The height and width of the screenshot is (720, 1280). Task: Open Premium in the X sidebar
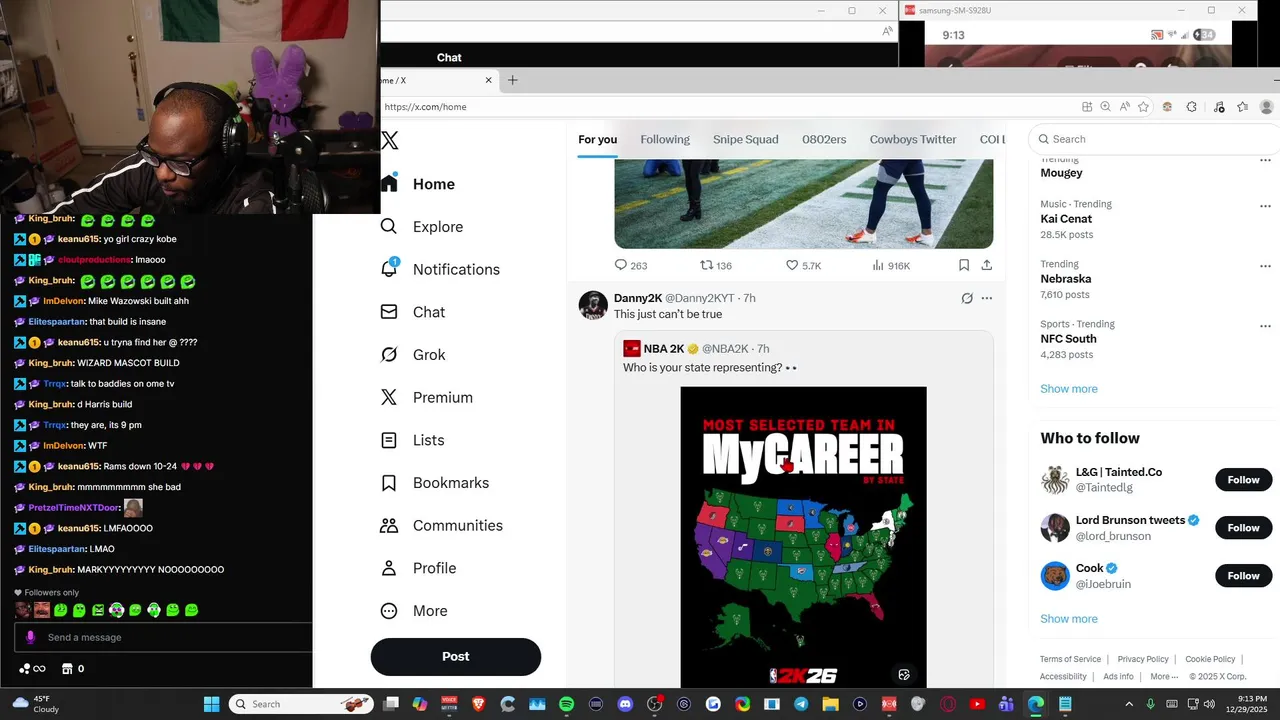click(427, 397)
